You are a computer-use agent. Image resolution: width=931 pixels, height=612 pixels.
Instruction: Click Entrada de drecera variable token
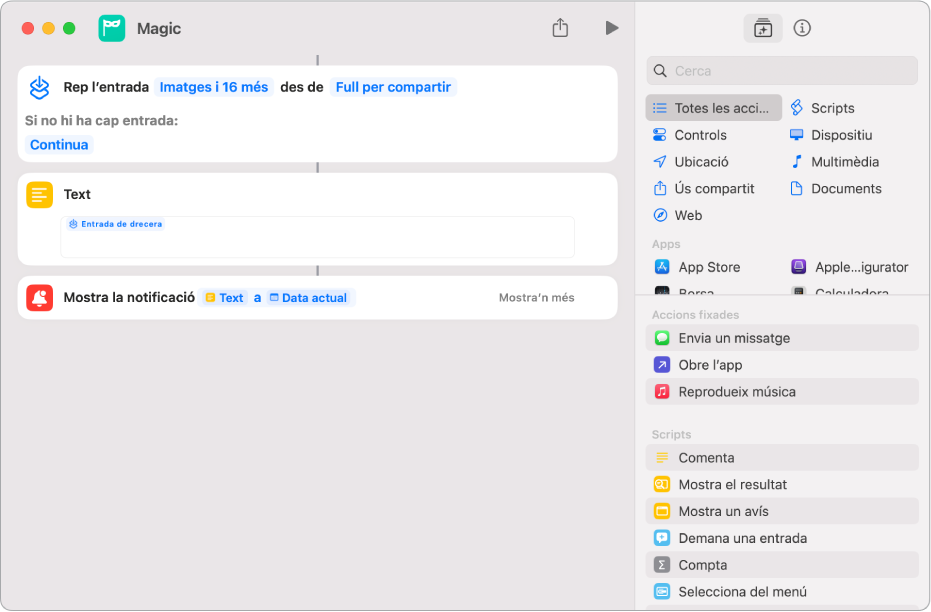pyautogui.click(x=116, y=224)
